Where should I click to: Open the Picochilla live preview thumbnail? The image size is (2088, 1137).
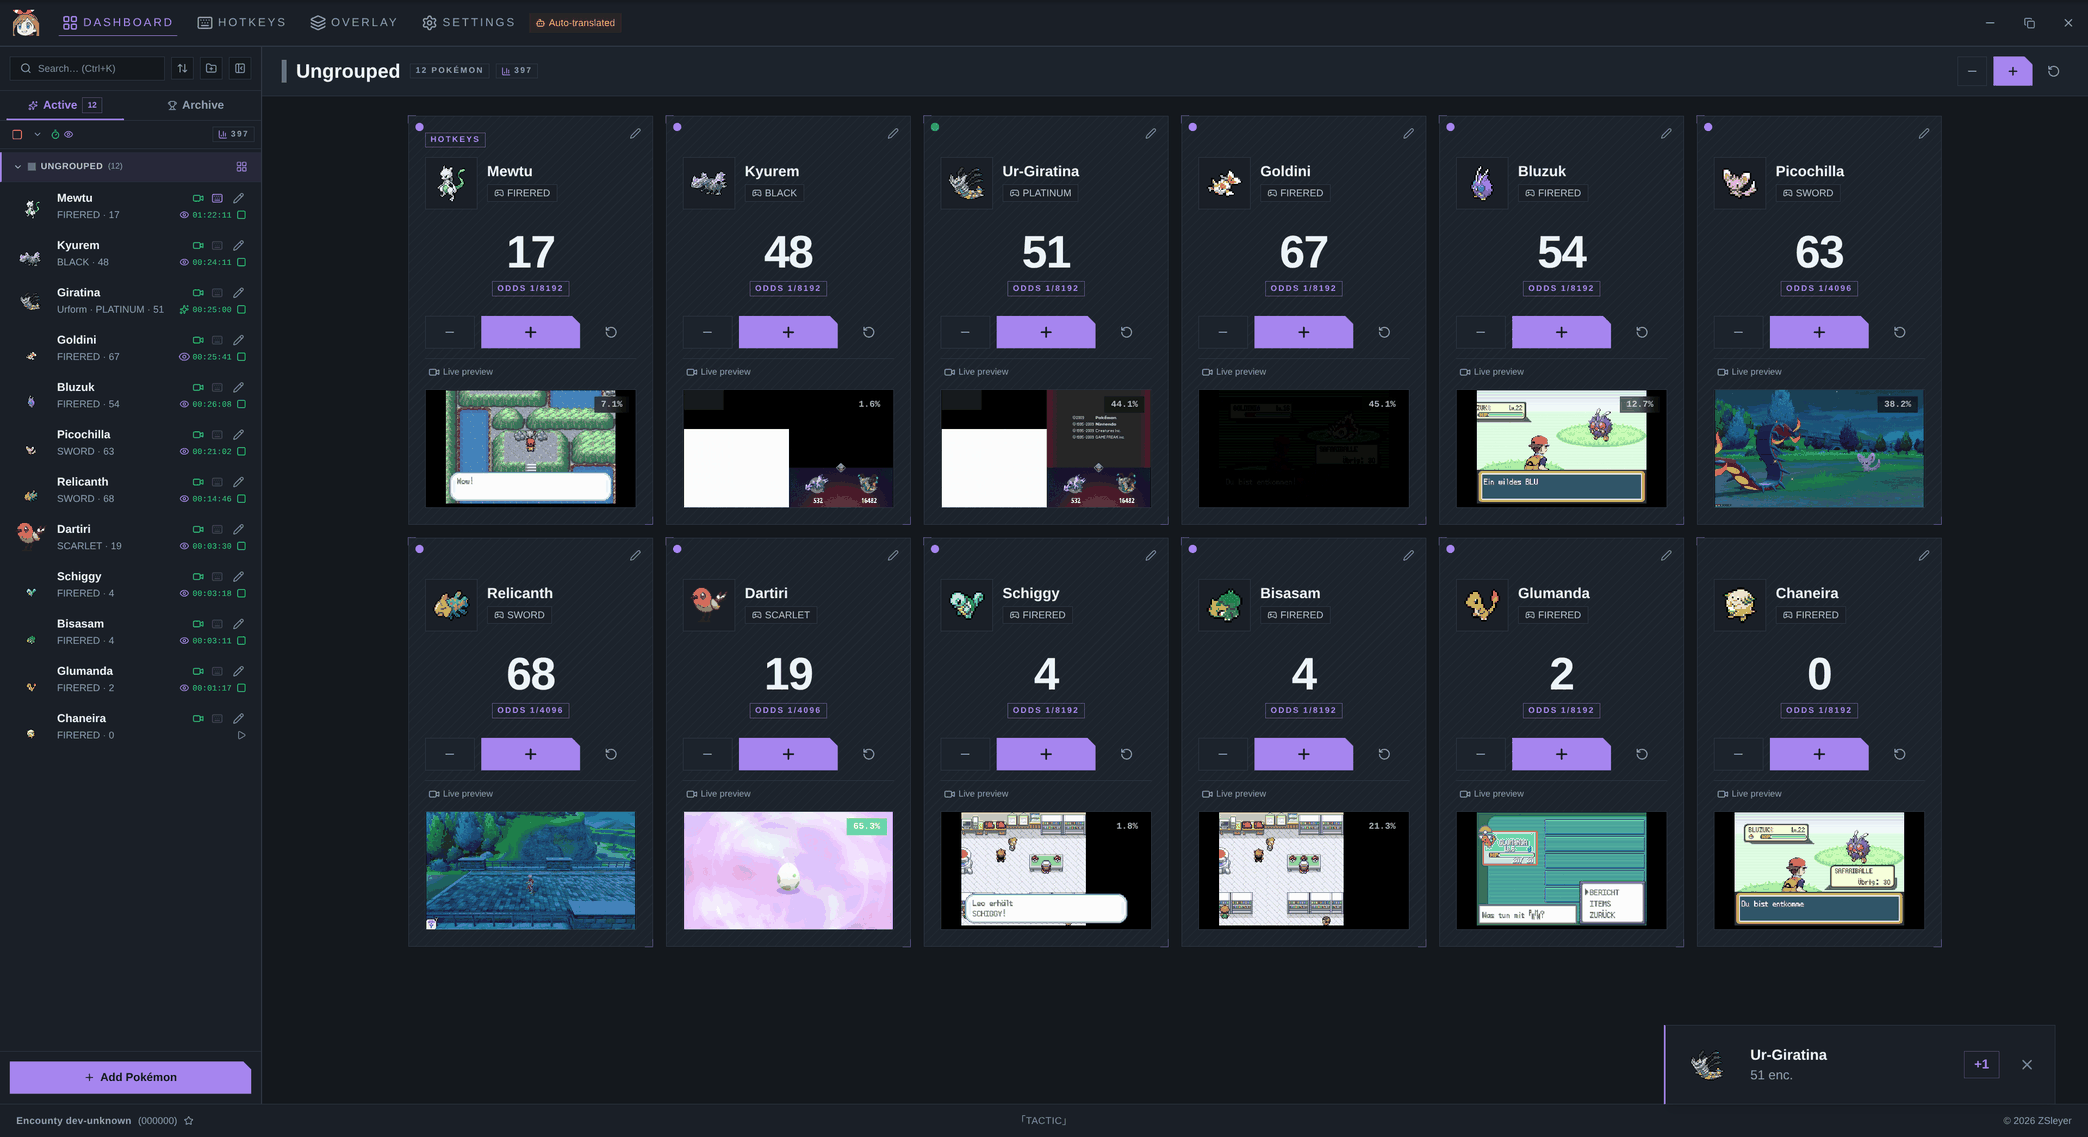pos(1819,448)
